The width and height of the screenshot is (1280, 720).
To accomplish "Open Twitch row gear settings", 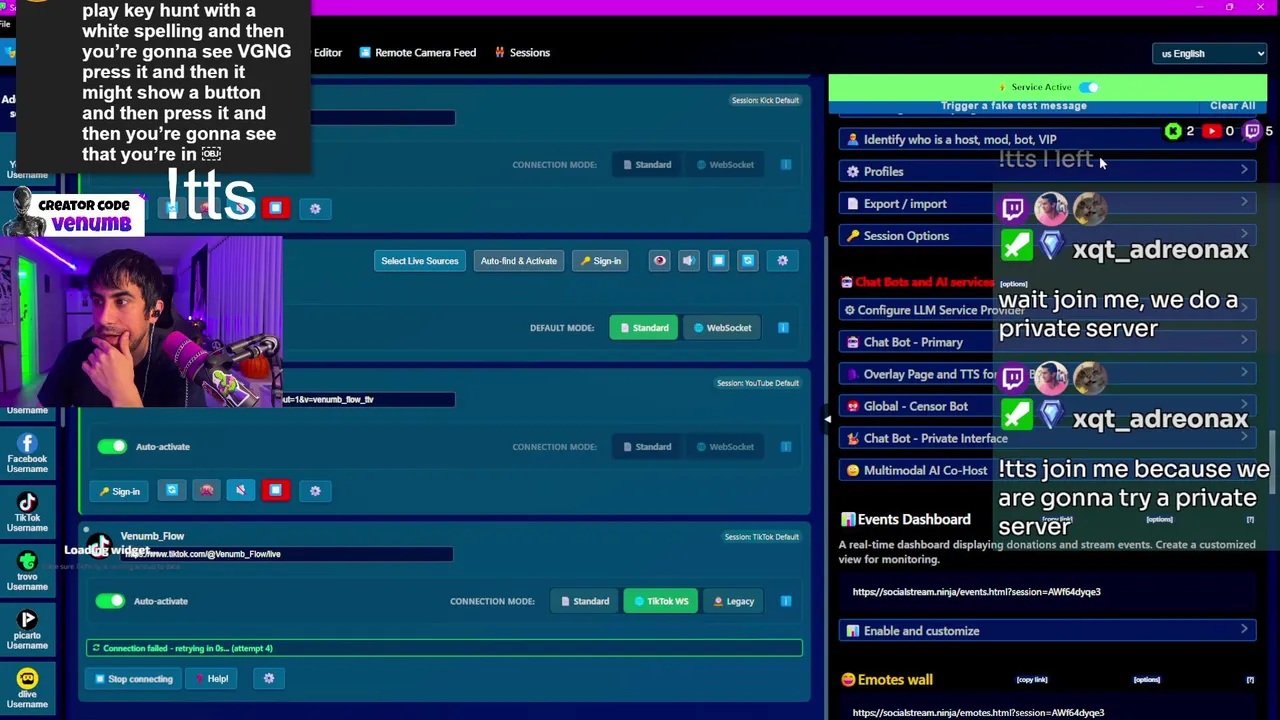I will click(x=782, y=261).
